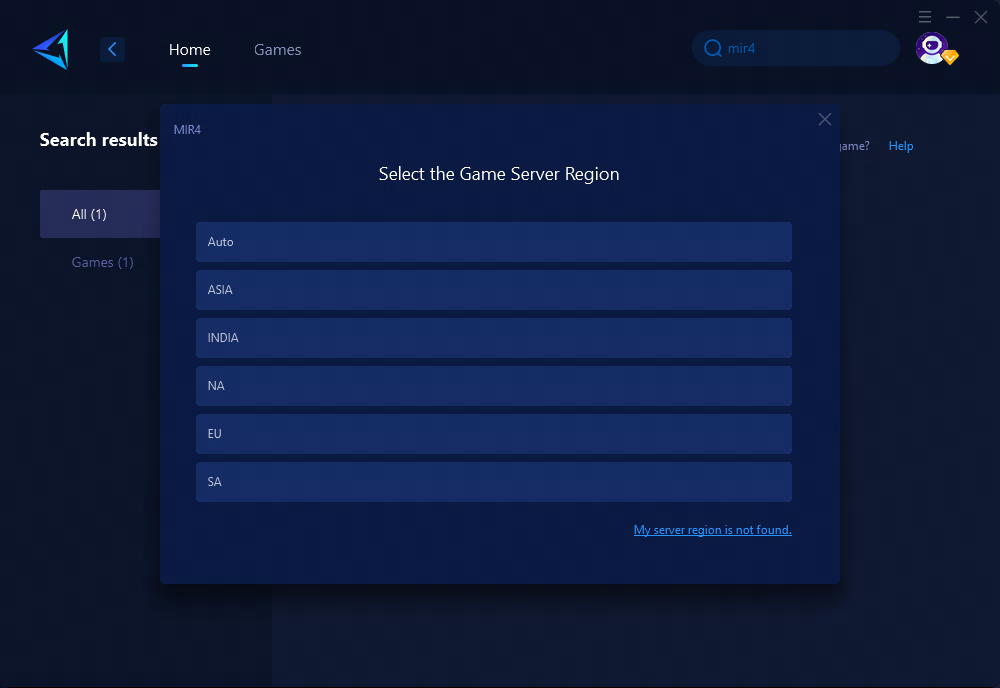
Task: Choose the SA server region
Action: 494,481
